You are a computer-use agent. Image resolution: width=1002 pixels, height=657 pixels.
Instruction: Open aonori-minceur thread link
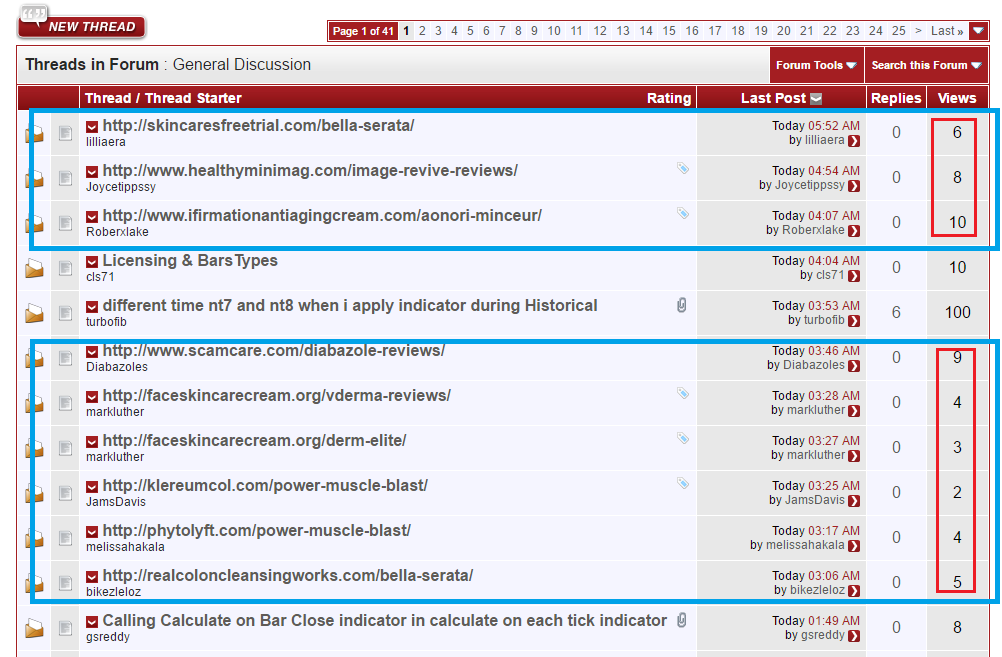tap(322, 215)
